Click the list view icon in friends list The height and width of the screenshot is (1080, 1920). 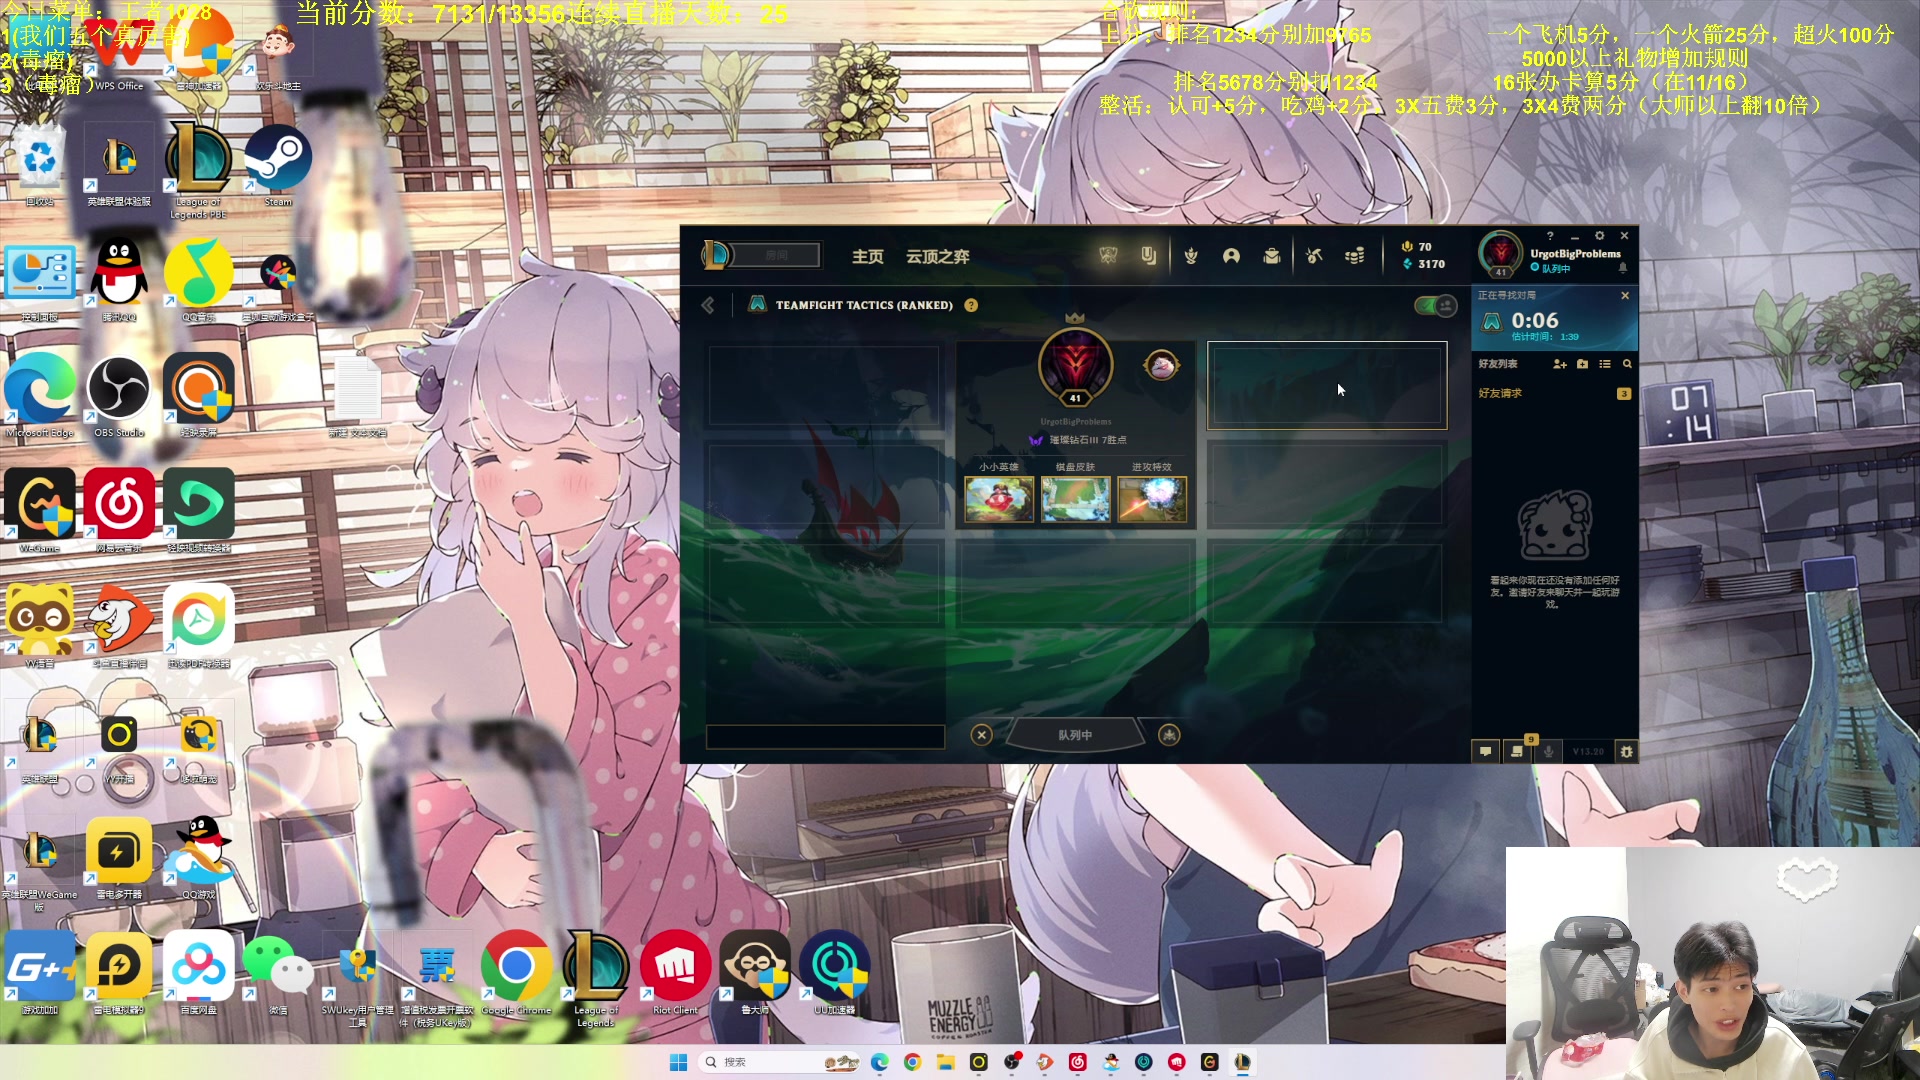click(1605, 364)
